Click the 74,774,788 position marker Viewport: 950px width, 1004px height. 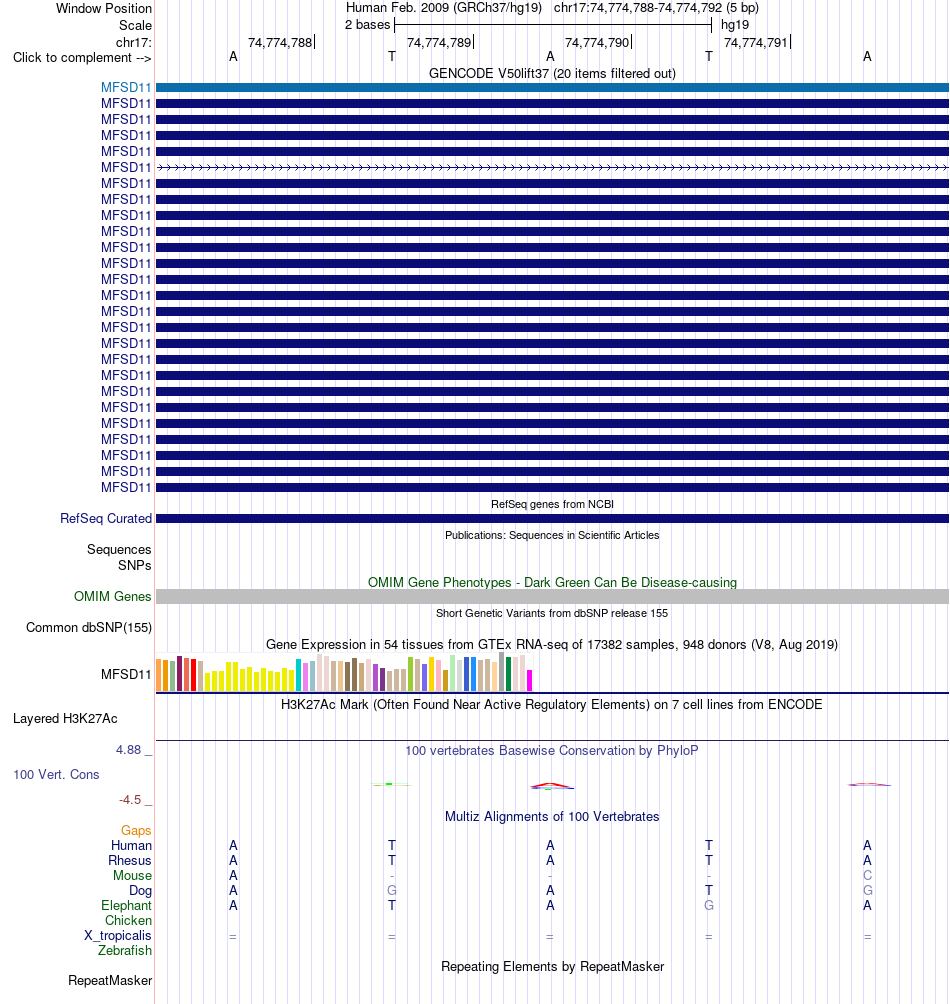[x=280, y=42]
